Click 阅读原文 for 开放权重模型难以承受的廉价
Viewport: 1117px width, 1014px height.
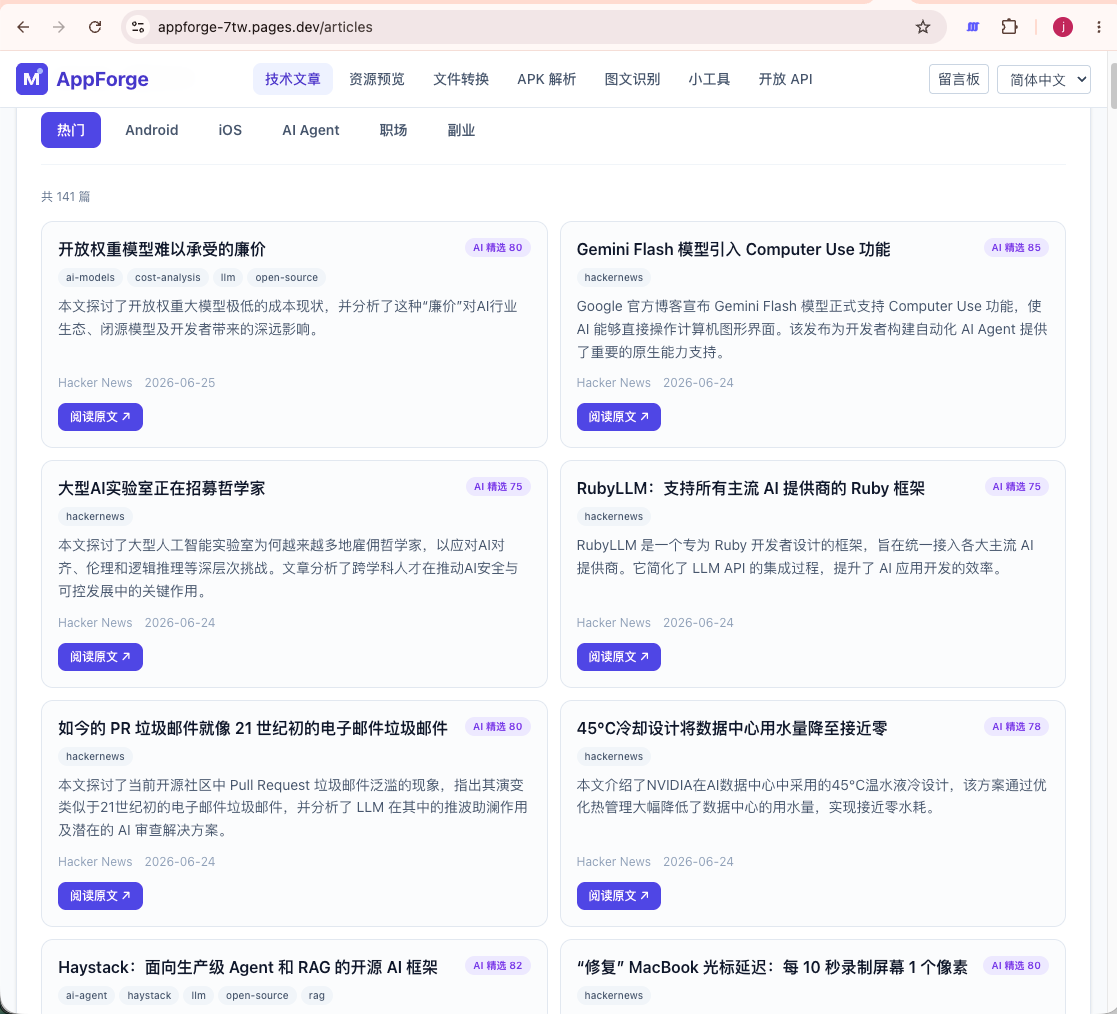pyautogui.click(x=100, y=417)
